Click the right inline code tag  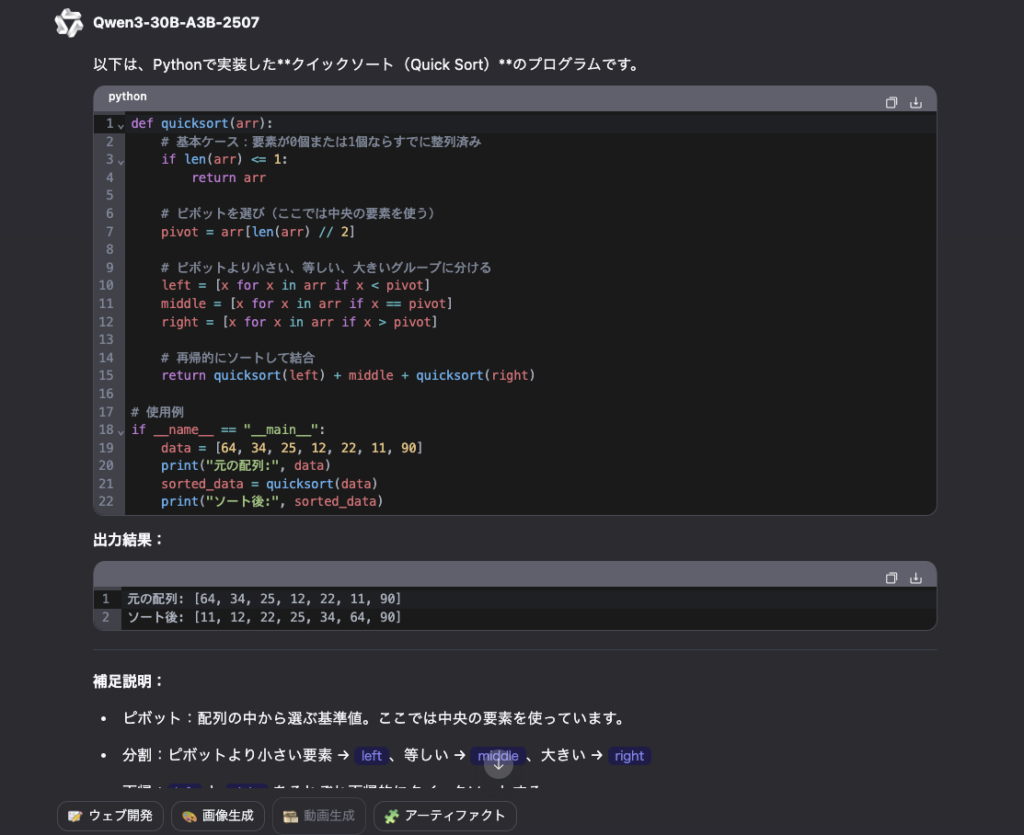(629, 756)
